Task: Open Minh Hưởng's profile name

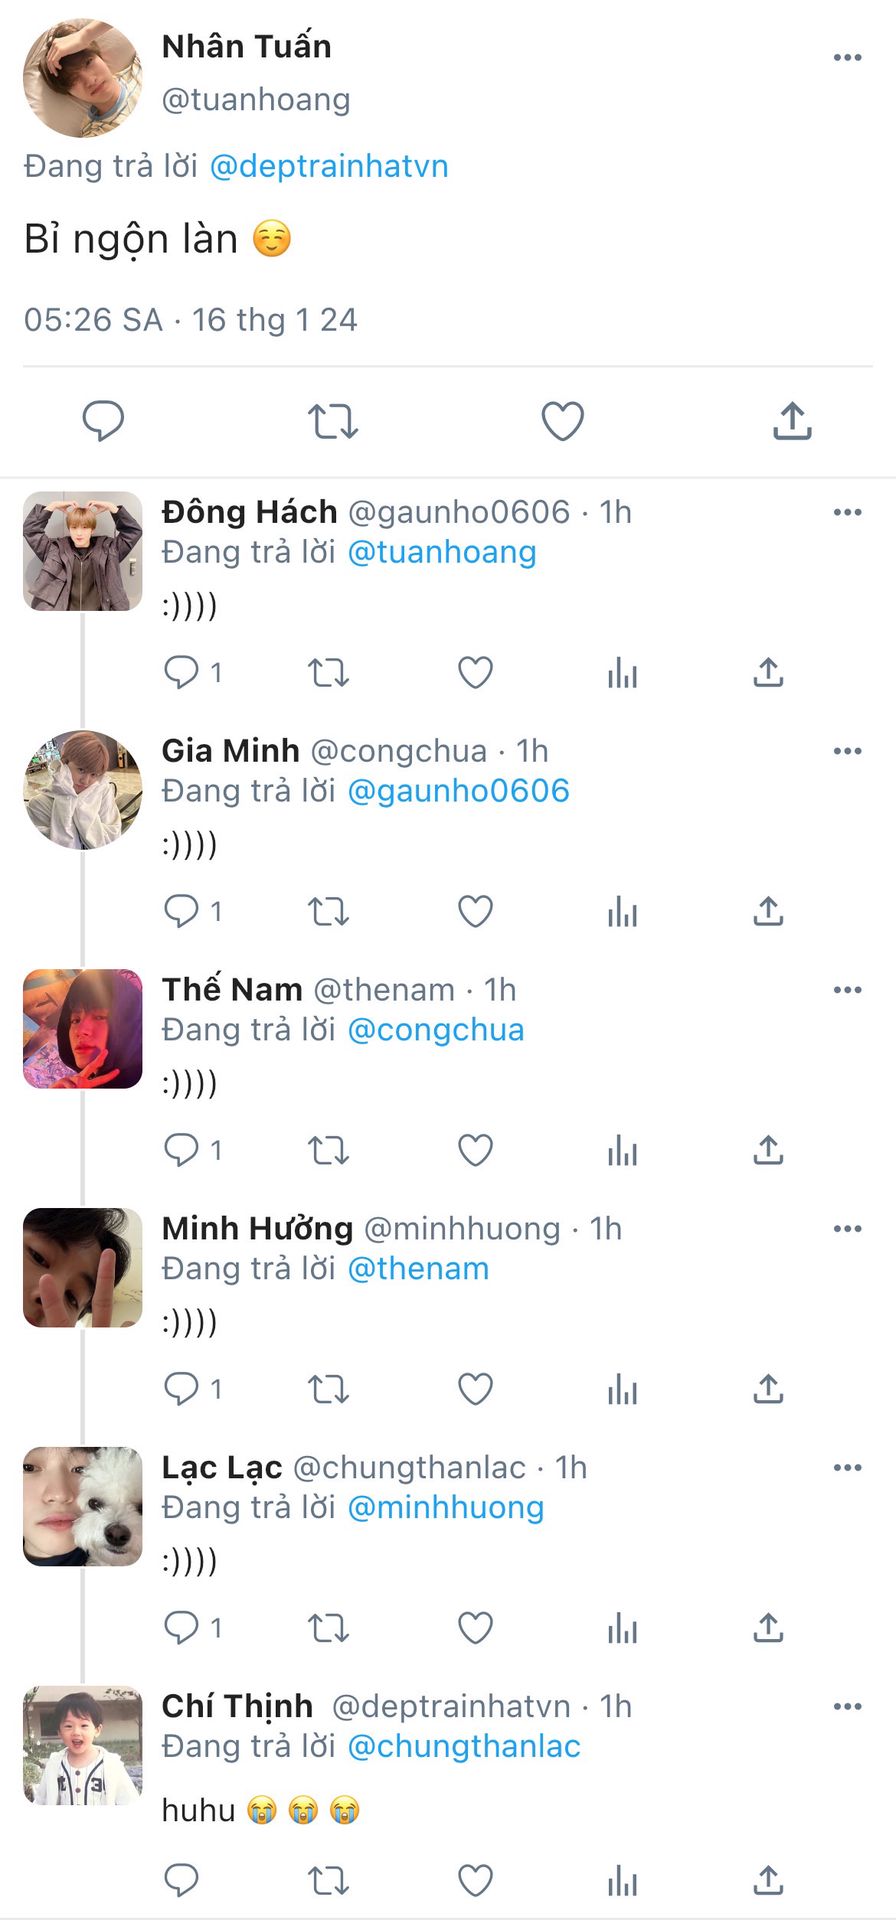Action: [257, 1228]
